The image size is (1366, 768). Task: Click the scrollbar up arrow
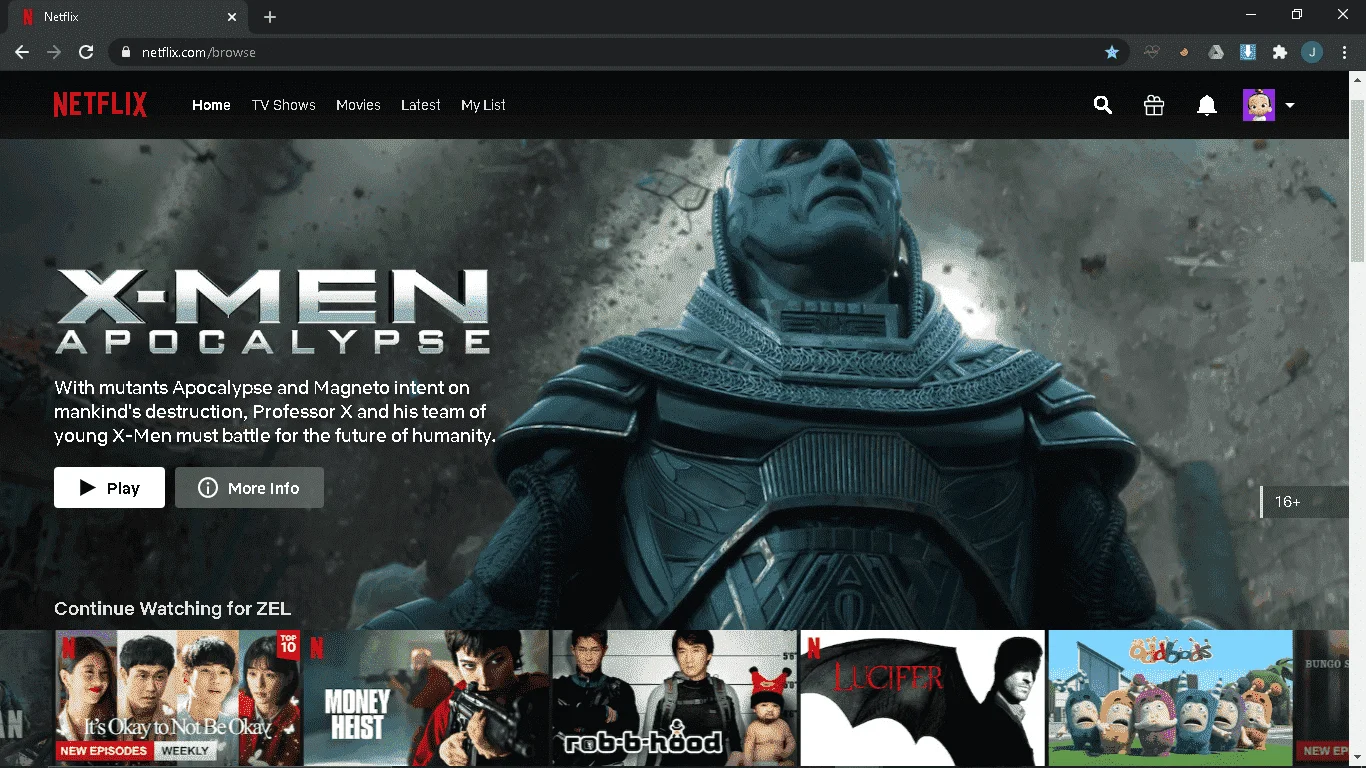coord(1358,78)
